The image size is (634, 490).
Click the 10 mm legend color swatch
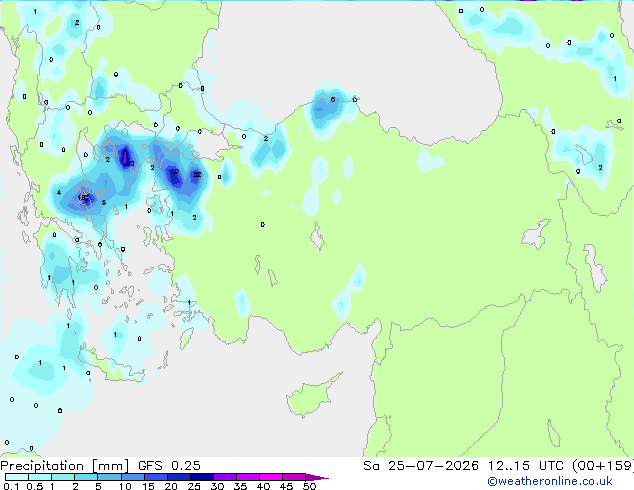pos(133,477)
